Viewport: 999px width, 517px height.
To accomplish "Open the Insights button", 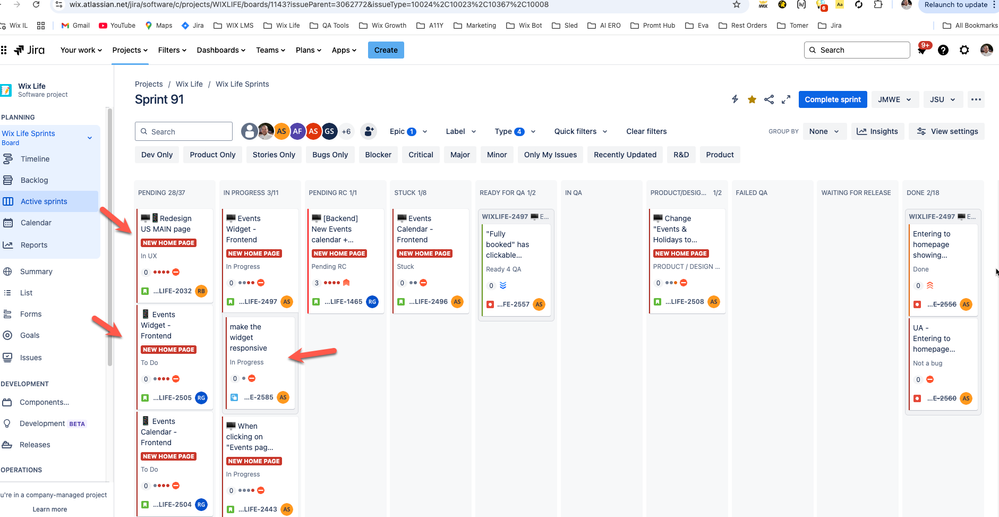I will 878,131.
